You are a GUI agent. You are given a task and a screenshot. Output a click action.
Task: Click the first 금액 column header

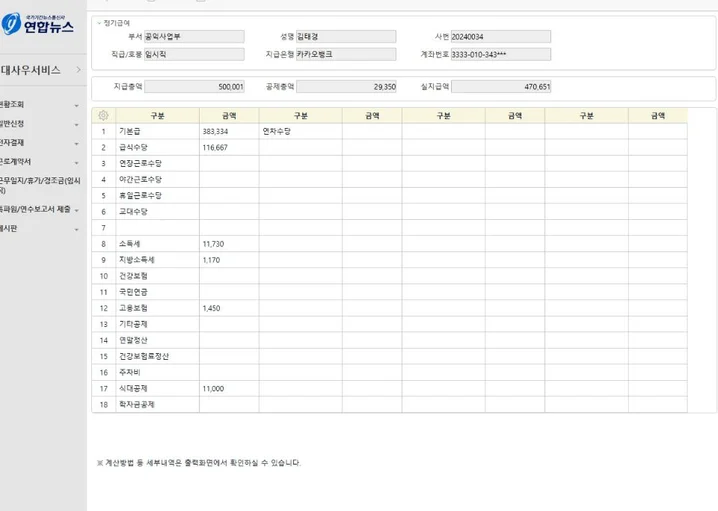(x=228, y=116)
